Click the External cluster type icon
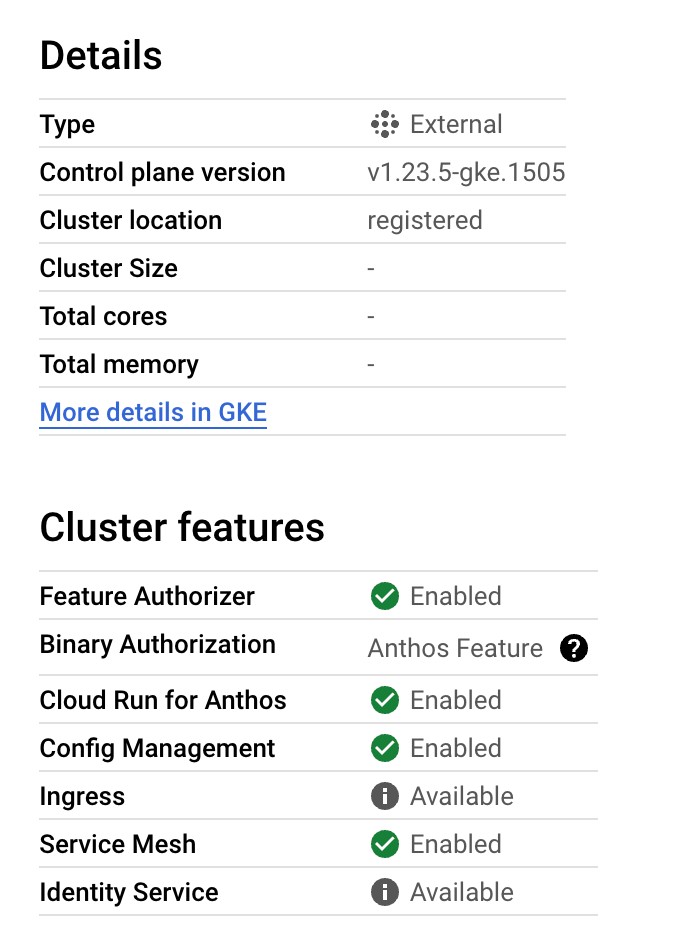Image resolution: width=676 pixels, height=944 pixels. click(384, 124)
